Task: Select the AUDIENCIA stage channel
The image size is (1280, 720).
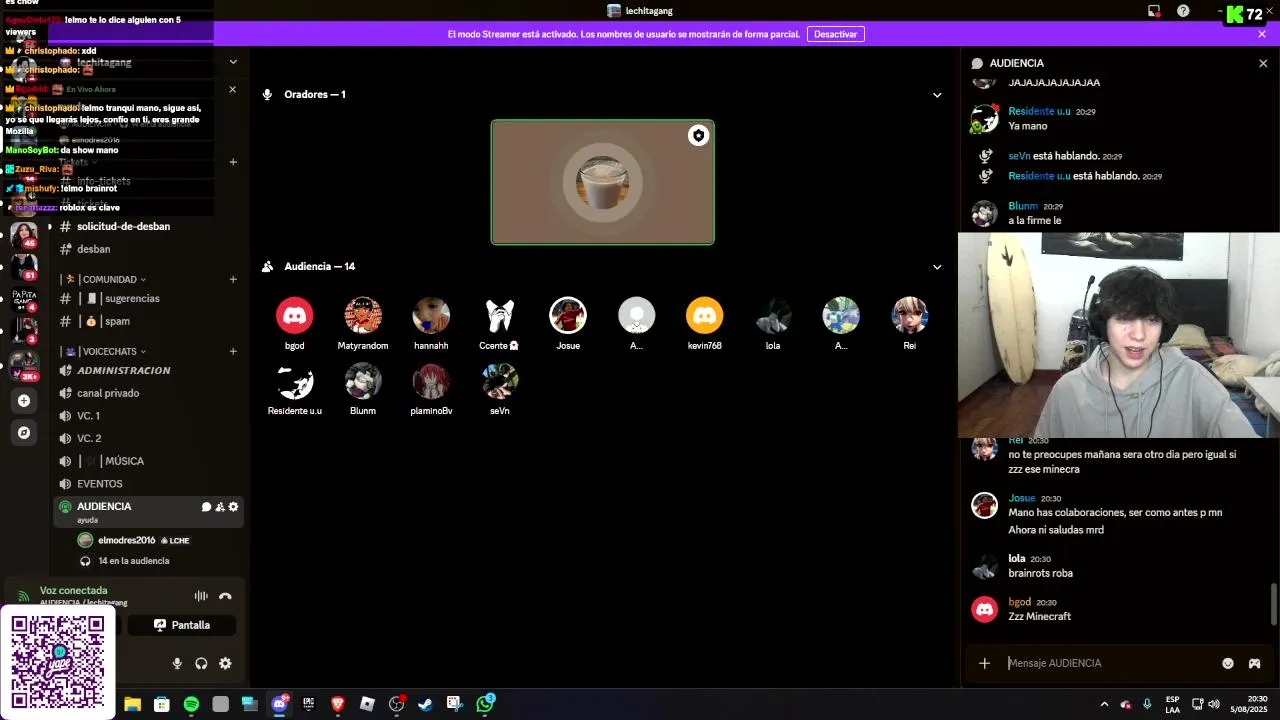Action: pos(148,512)
